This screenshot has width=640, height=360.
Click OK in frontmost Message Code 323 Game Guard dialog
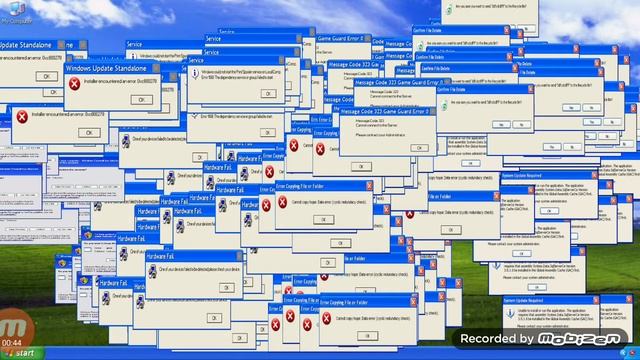(x=419, y=148)
